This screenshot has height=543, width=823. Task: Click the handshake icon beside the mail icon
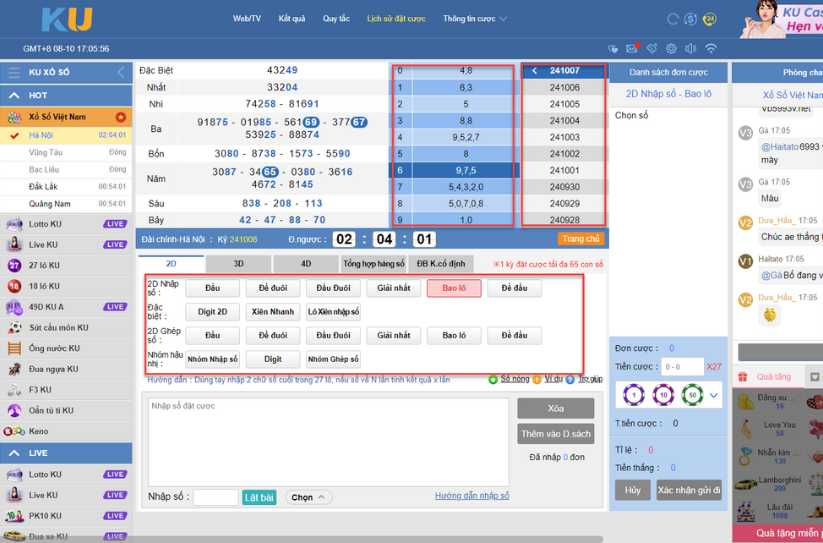[x=651, y=48]
